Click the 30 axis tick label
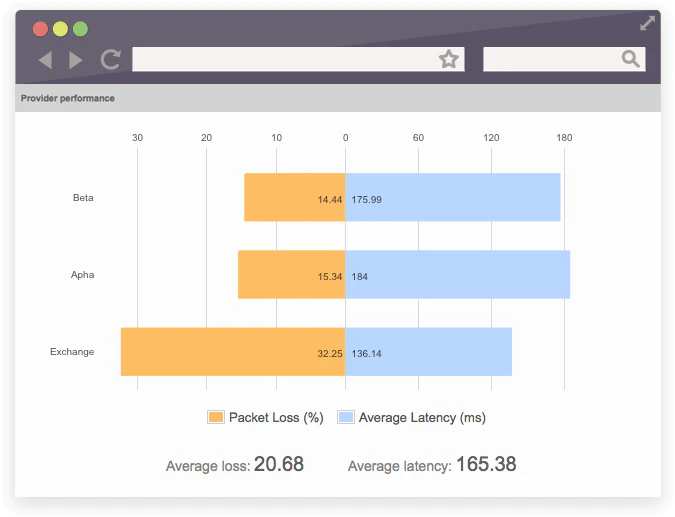This screenshot has height=517, width=675. pyautogui.click(x=137, y=137)
